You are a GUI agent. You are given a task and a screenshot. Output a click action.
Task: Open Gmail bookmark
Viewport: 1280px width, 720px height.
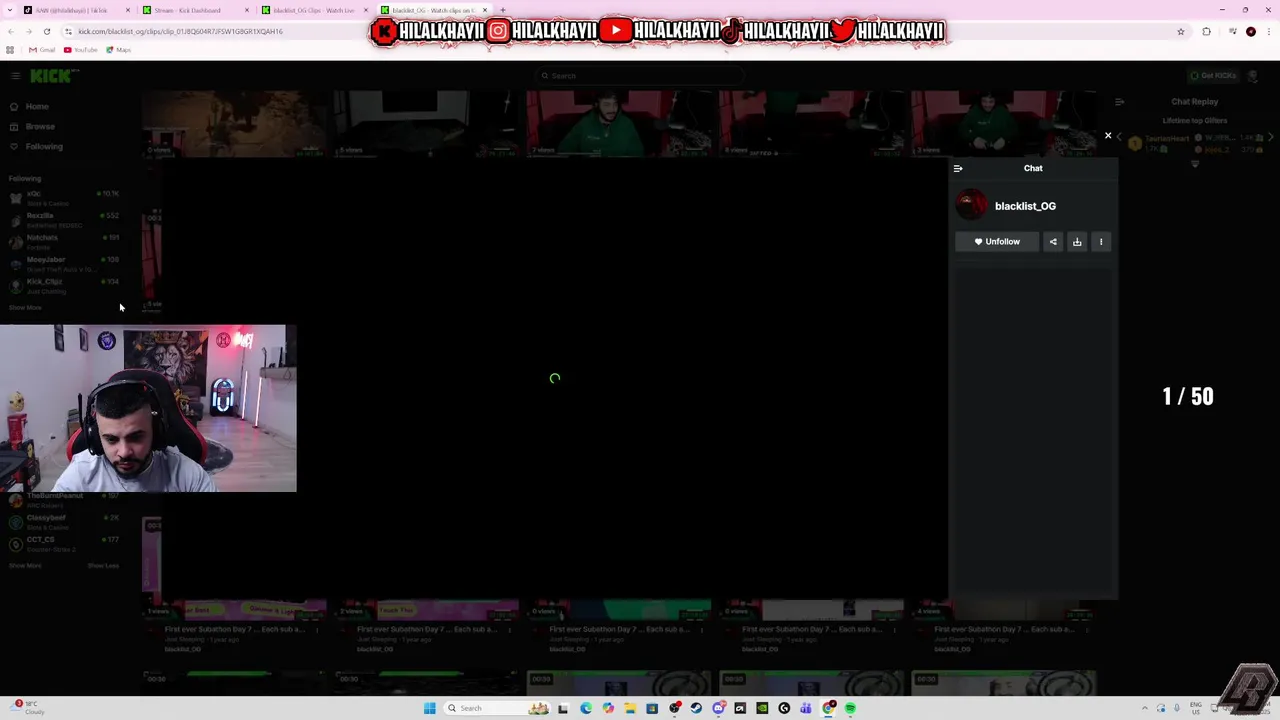coord(42,50)
